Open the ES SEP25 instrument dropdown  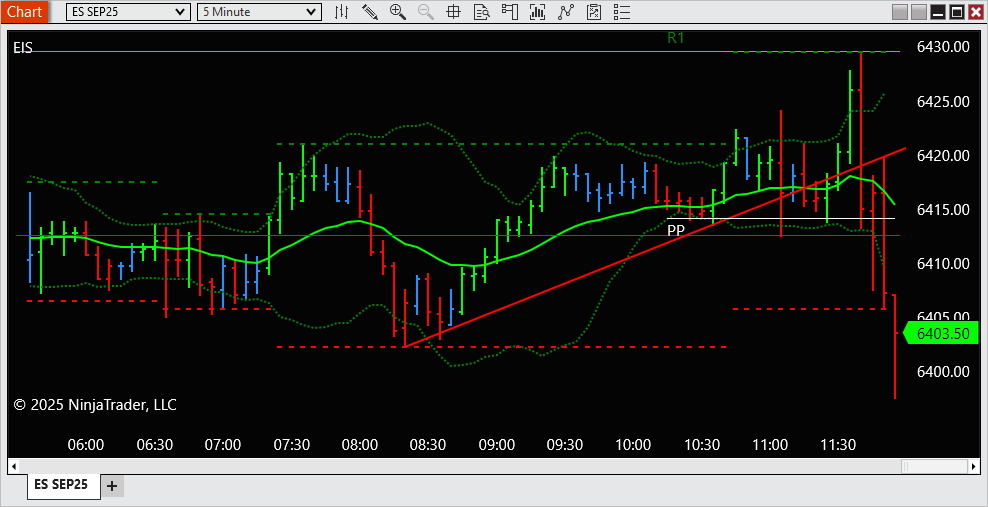coord(128,11)
